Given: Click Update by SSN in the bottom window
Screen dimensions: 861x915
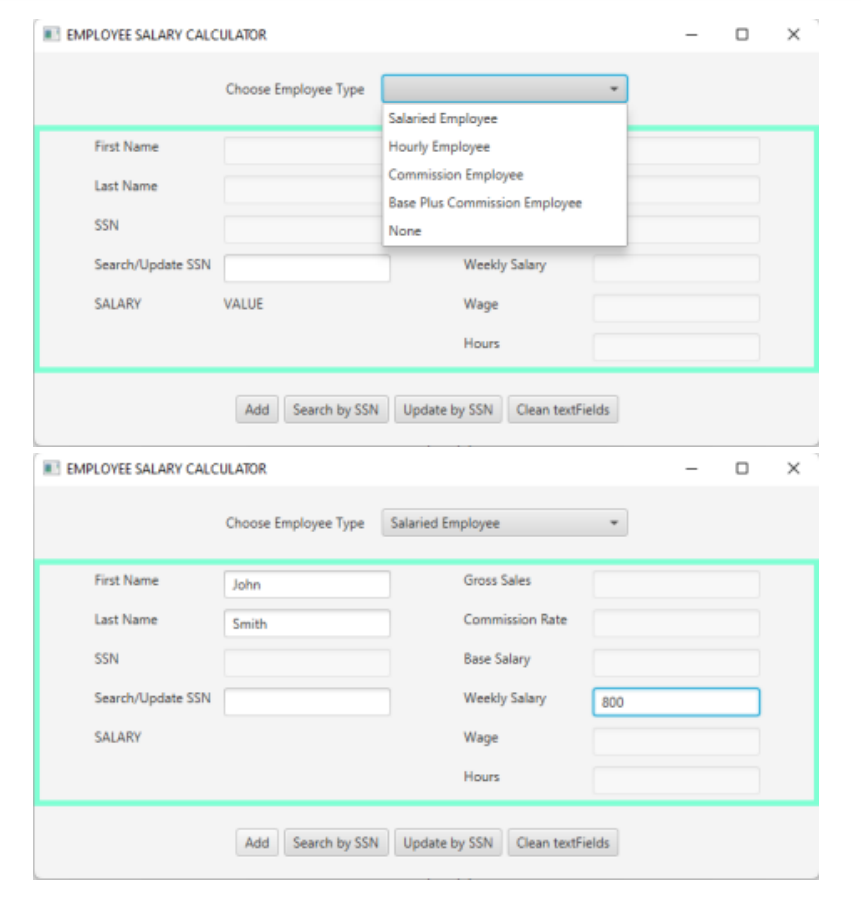Looking at the screenshot, I should tap(448, 843).
